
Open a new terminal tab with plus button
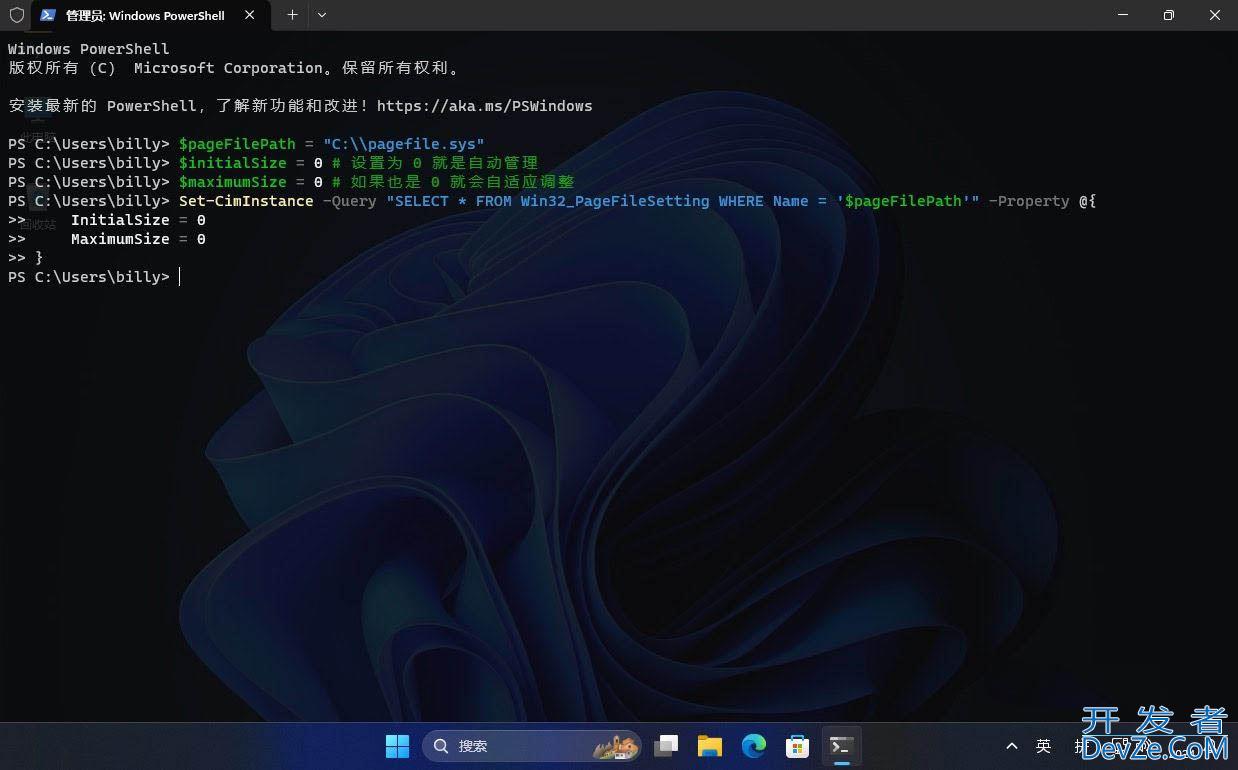pos(292,15)
